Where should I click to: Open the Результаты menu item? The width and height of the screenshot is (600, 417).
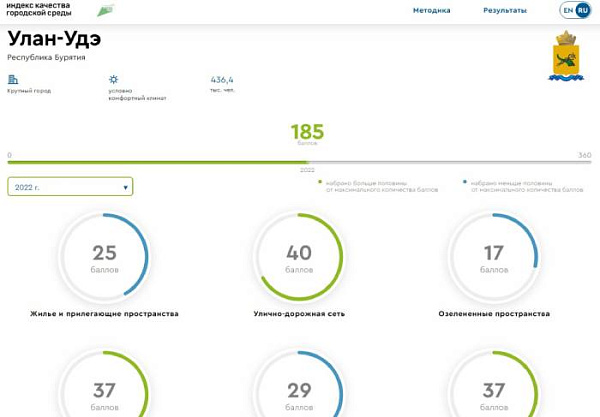point(504,10)
